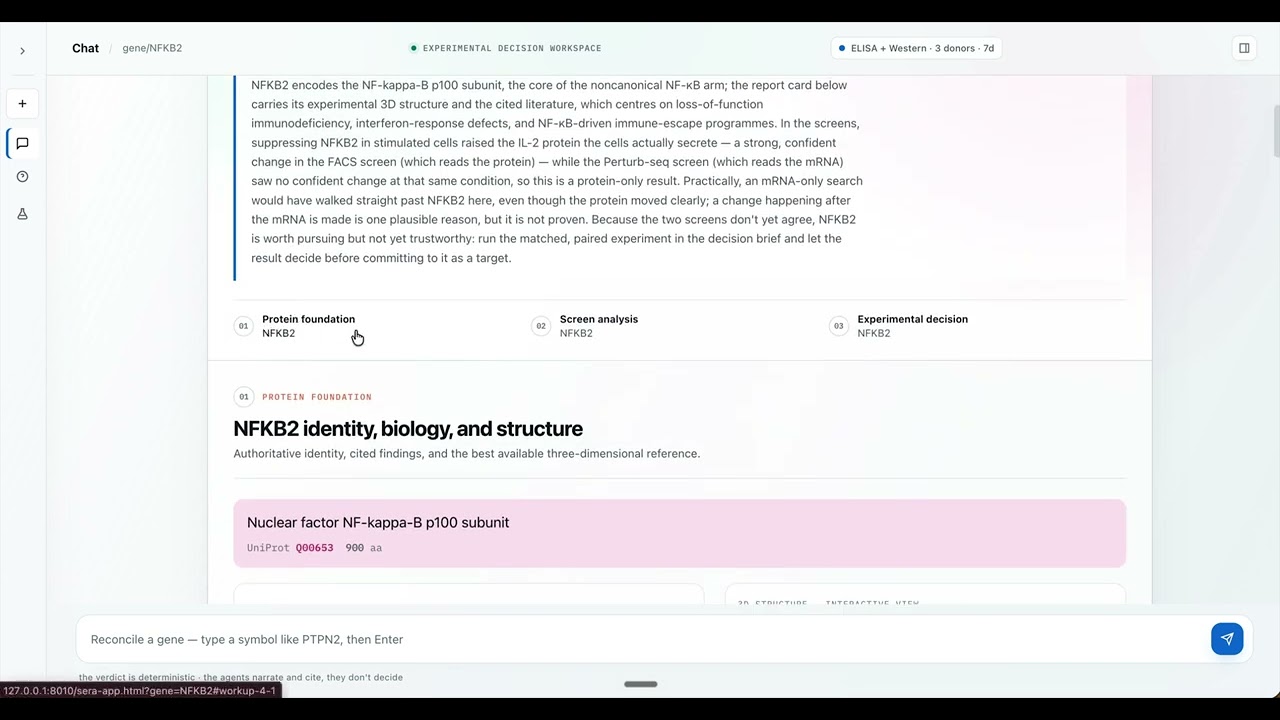Viewport: 1280px width, 720px height.
Task: Open the ELISA + Western assay pill
Action: coord(916,48)
